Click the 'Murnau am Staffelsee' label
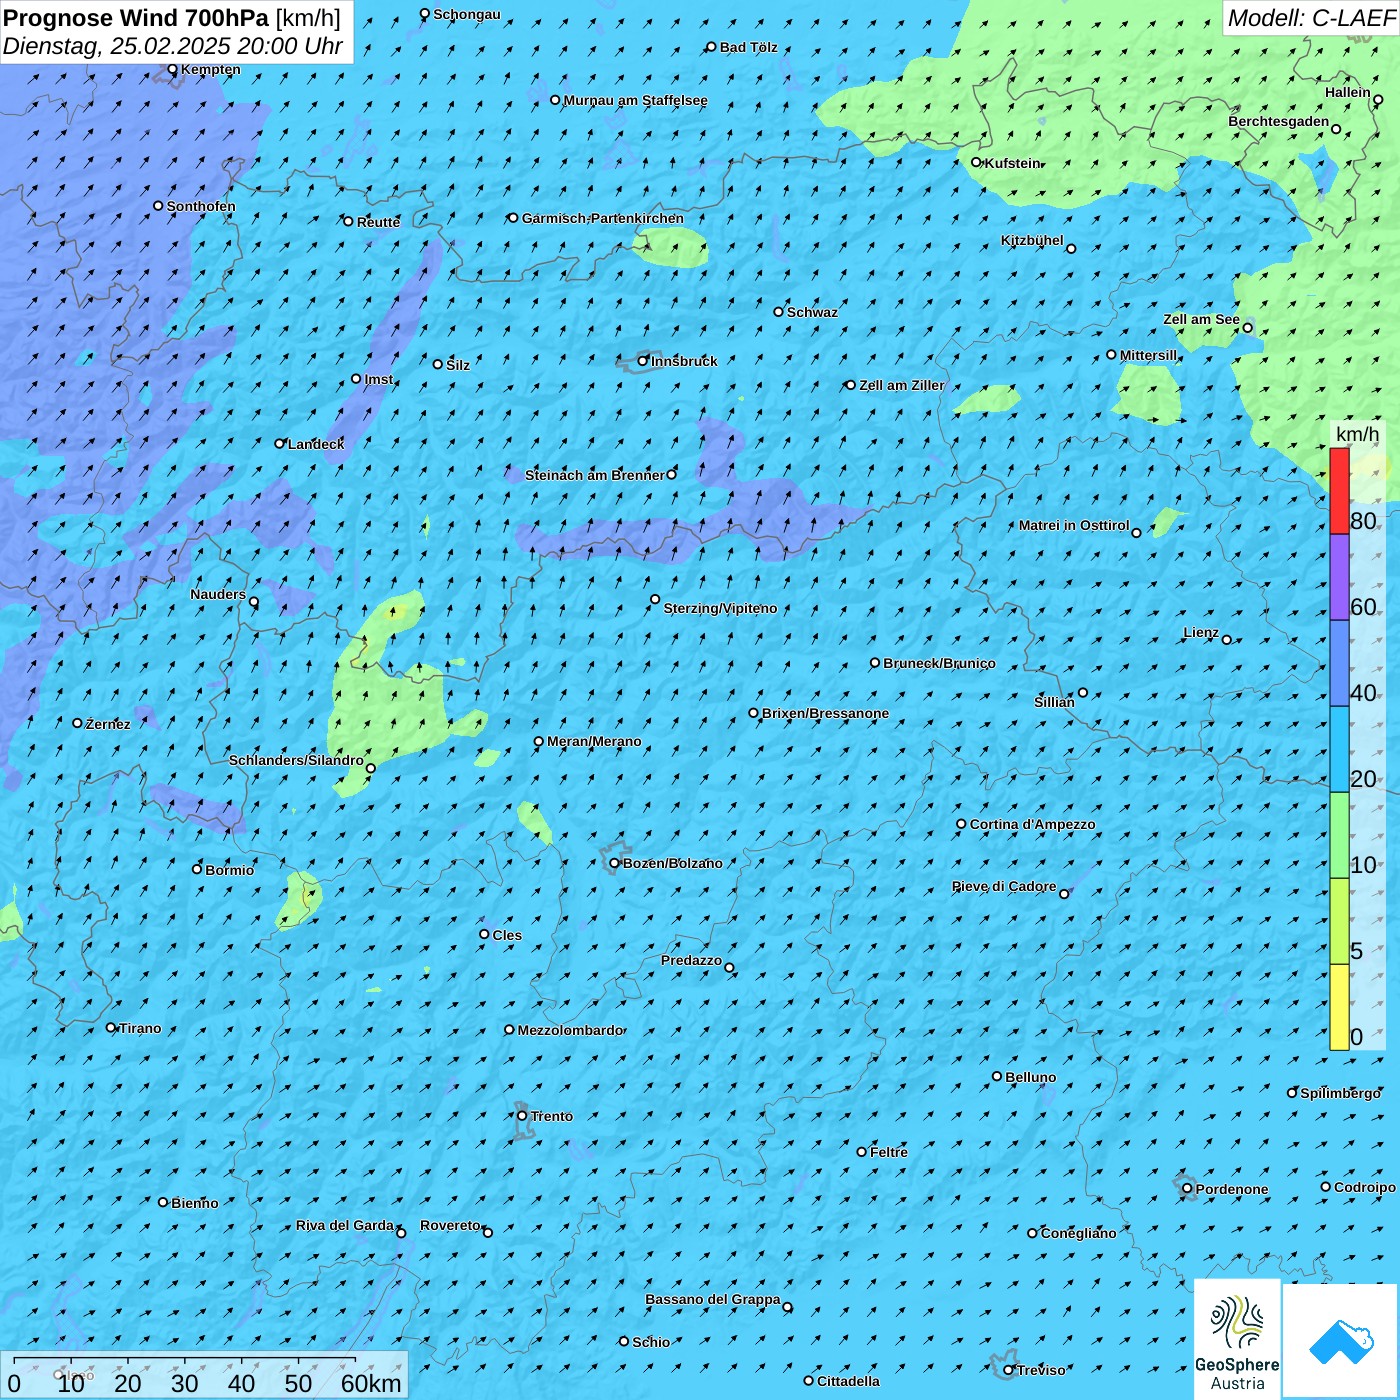The width and height of the screenshot is (1400, 1400). (635, 100)
